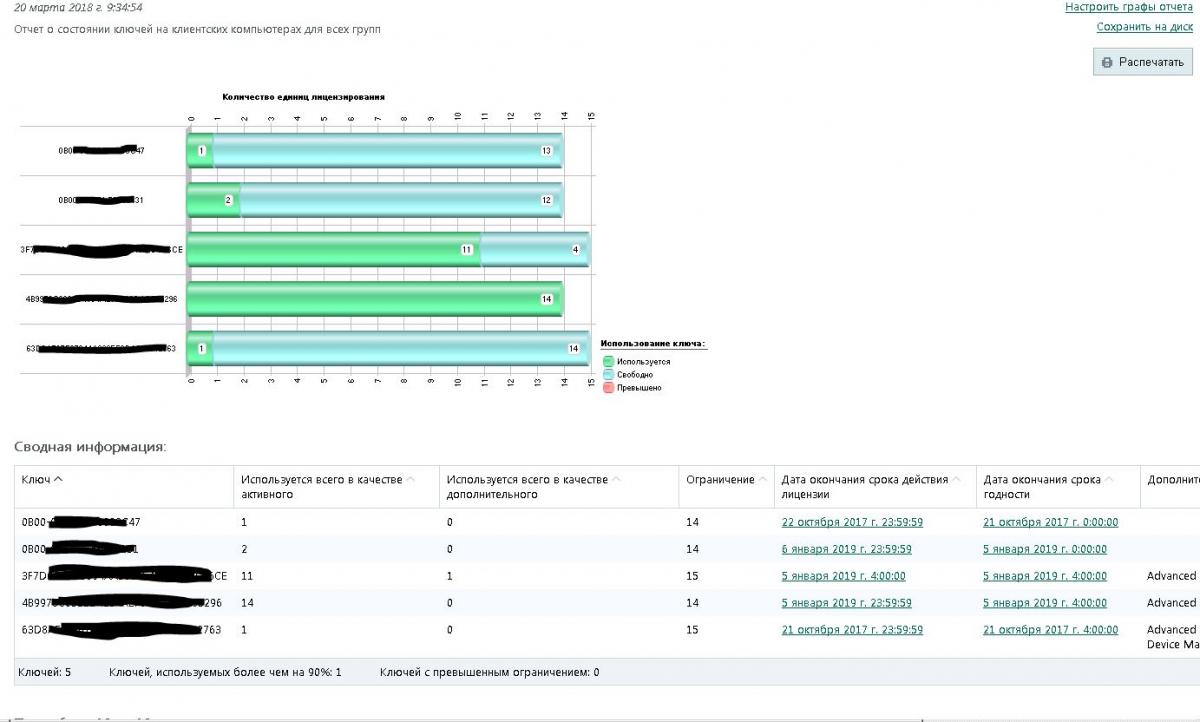Click Ключей с превышенным ограничением: 0 text

[490, 672]
